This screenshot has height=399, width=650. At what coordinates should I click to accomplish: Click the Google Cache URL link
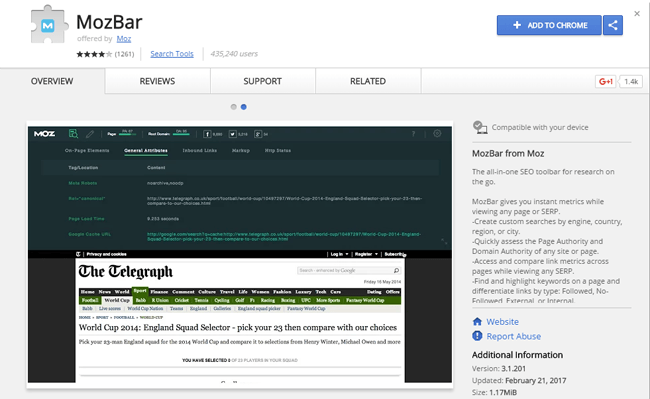[284, 237]
